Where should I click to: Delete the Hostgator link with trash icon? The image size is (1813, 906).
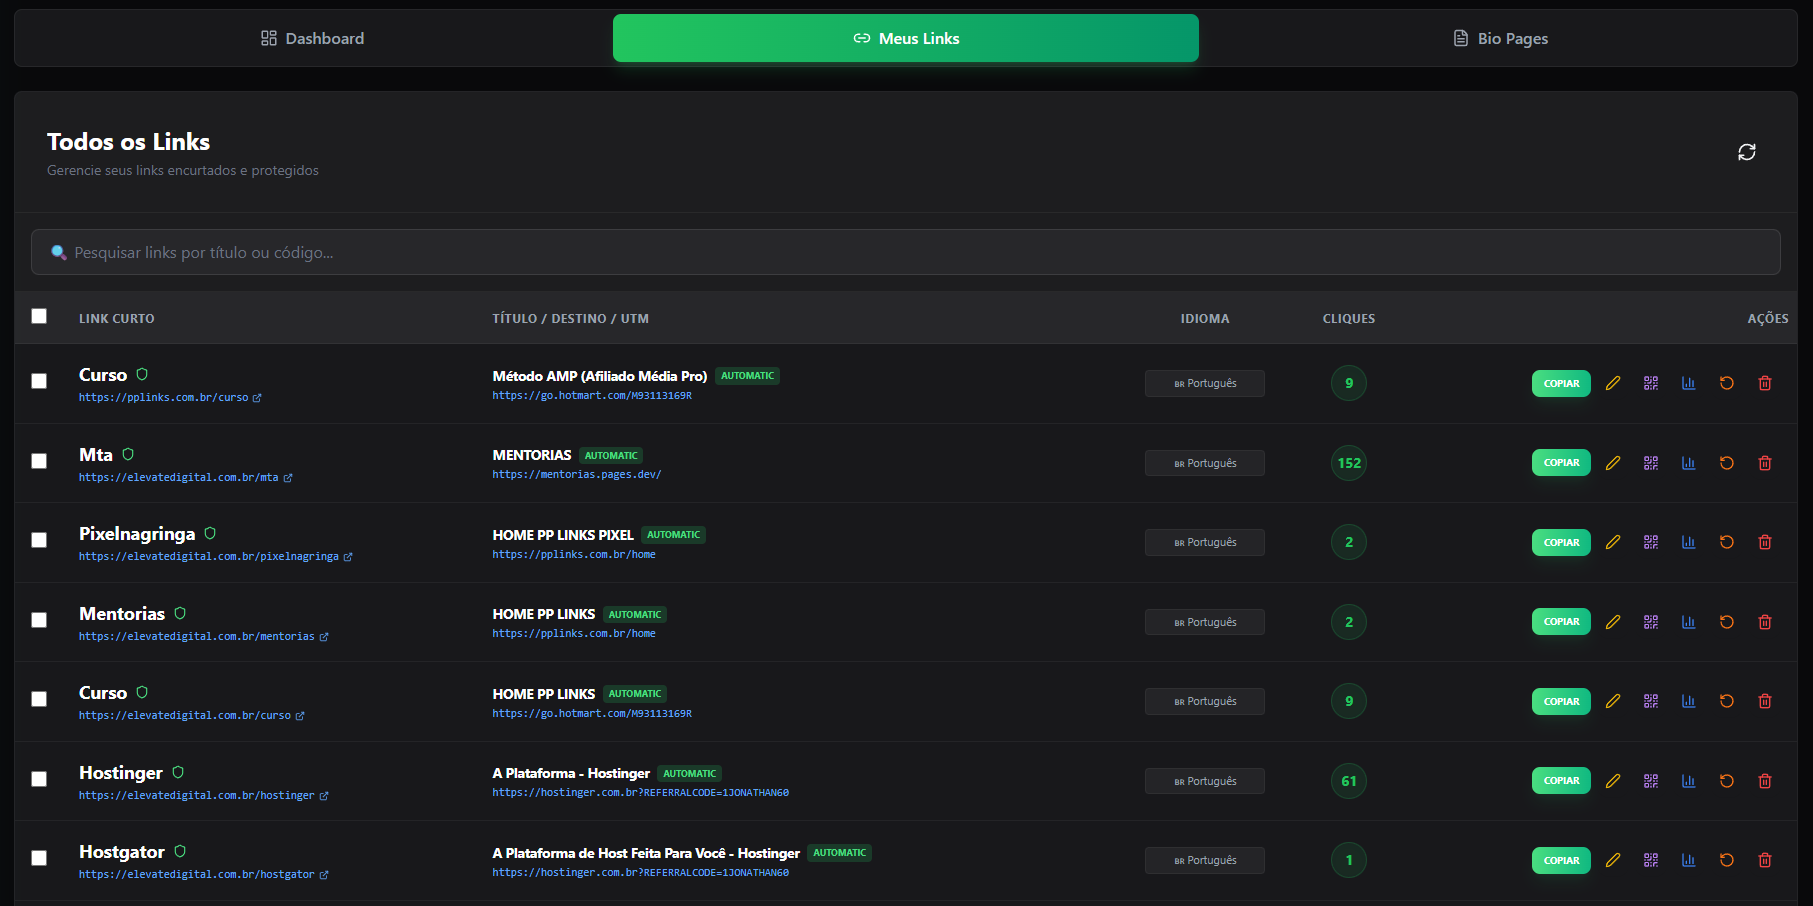point(1764,860)
